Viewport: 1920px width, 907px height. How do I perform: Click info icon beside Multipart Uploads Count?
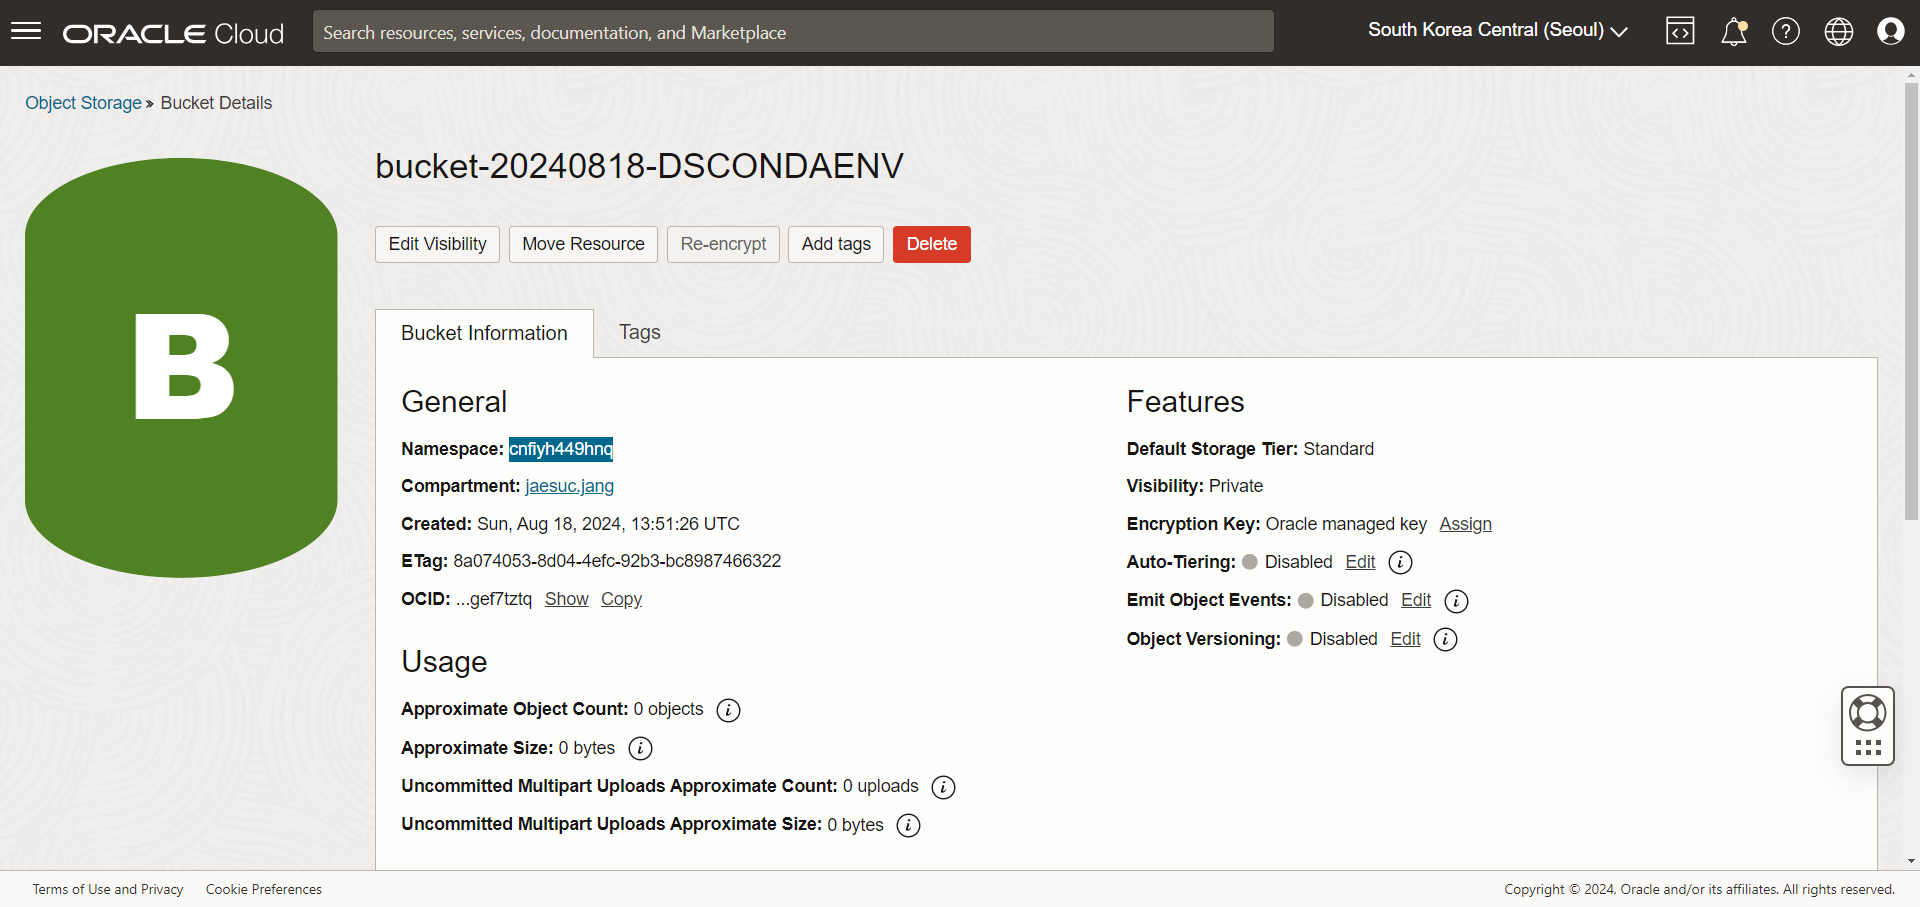pyautogui.click(x=943, y=787)
